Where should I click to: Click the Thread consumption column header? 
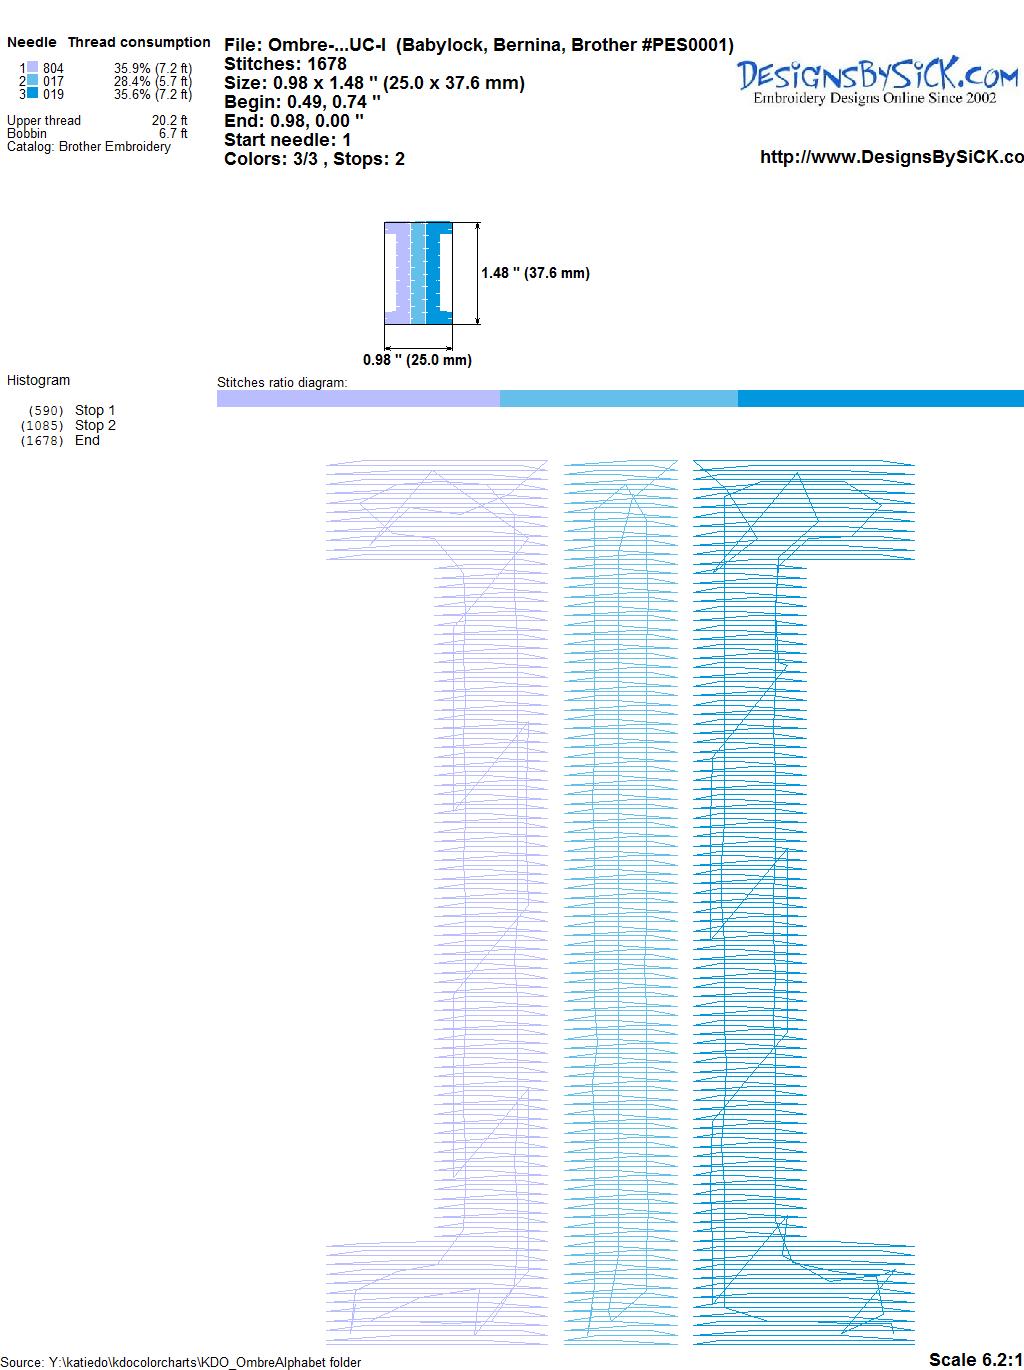point(139,42)
